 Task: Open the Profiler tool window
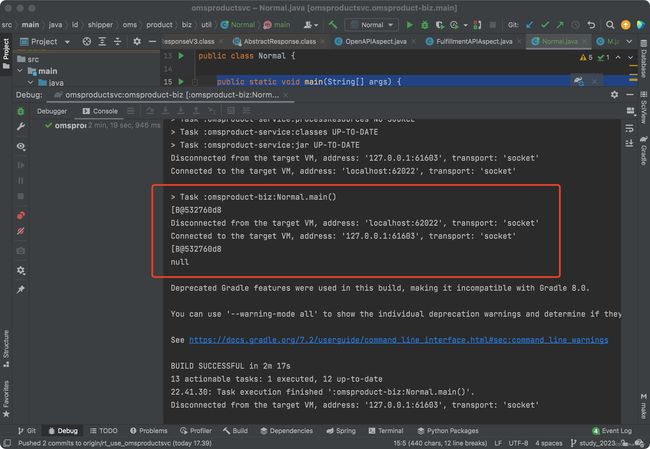196,431
